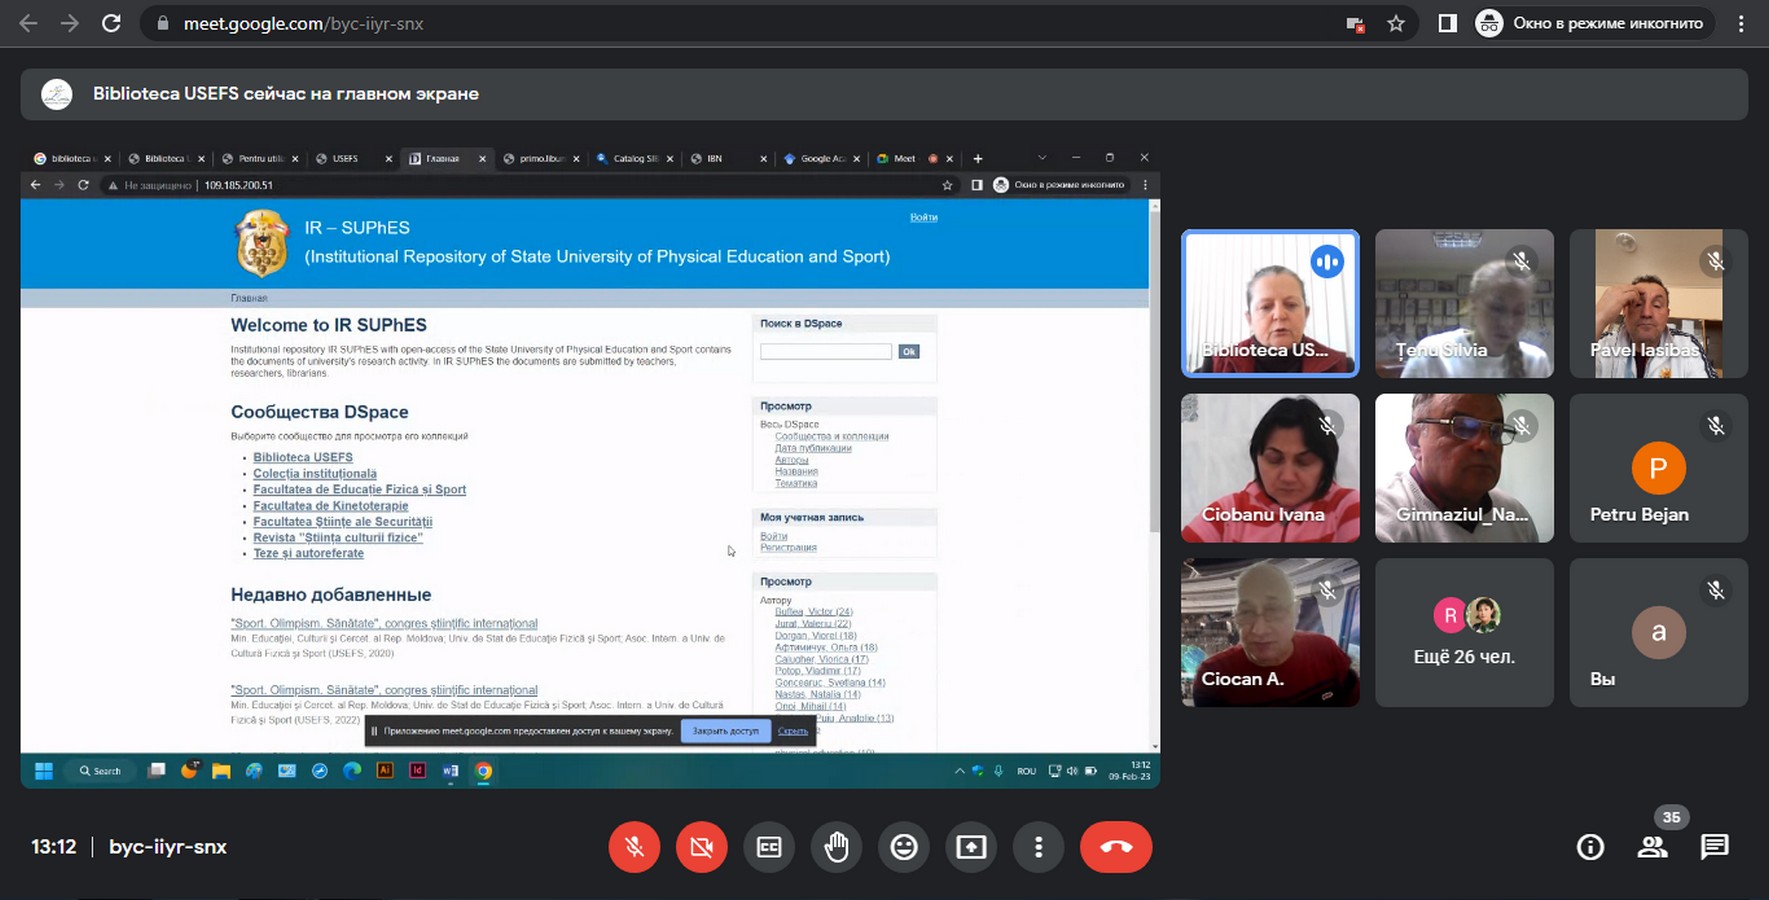Click Edge icon in shared taskbar
This screenshot has width=1769, height=900.
click(352, 770)
